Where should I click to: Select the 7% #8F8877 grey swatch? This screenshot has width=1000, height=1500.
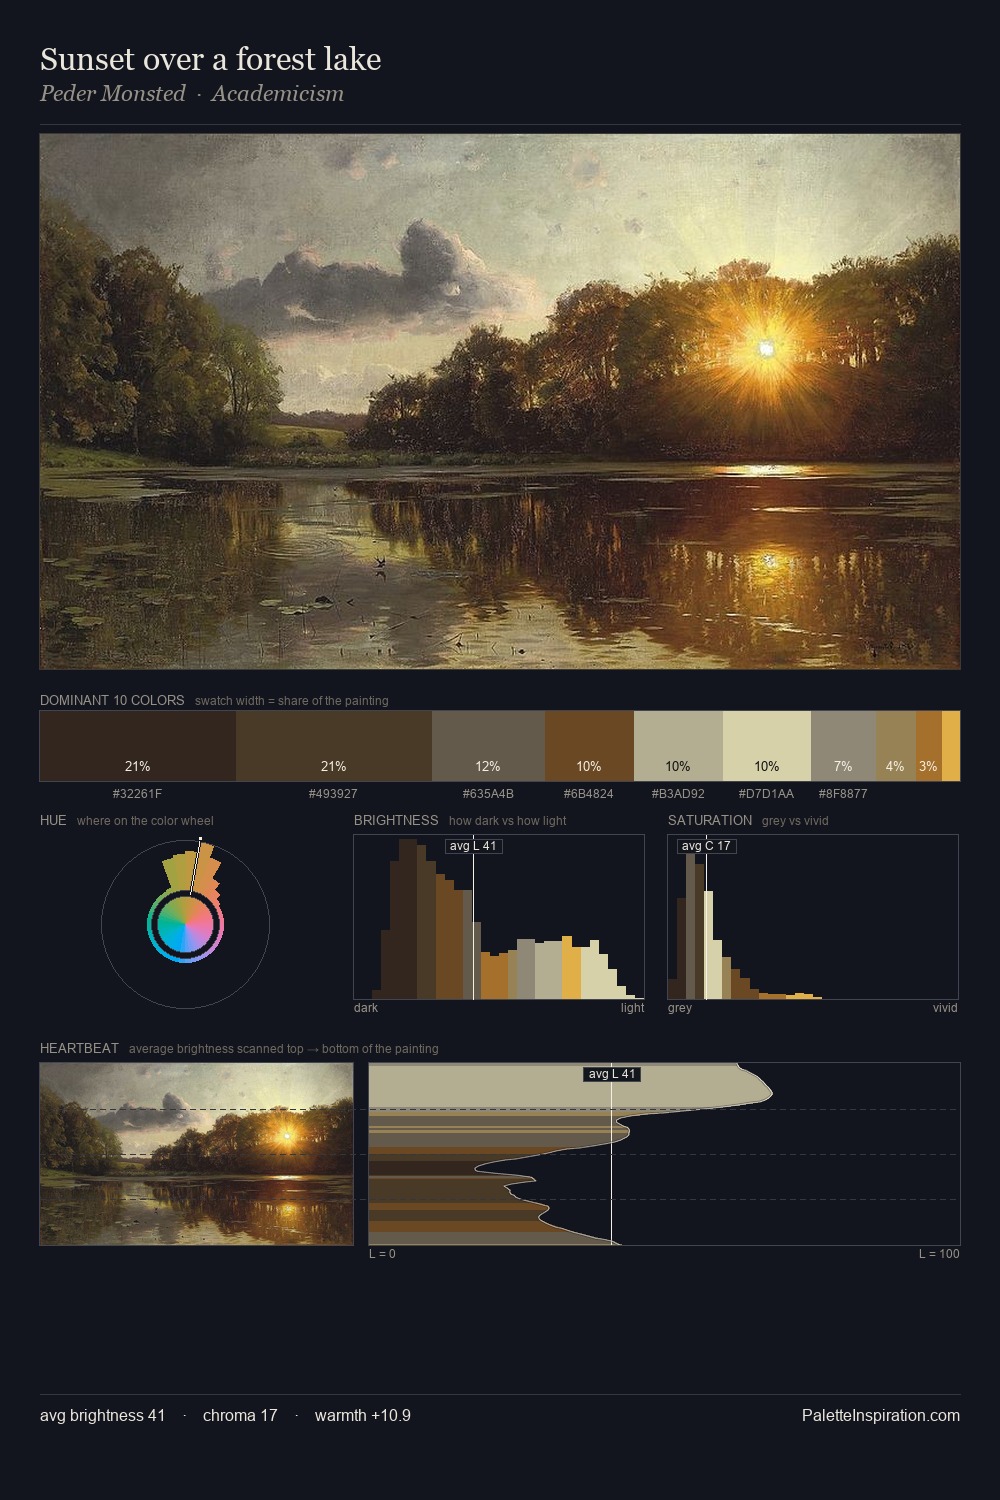(x=843, y=746)
